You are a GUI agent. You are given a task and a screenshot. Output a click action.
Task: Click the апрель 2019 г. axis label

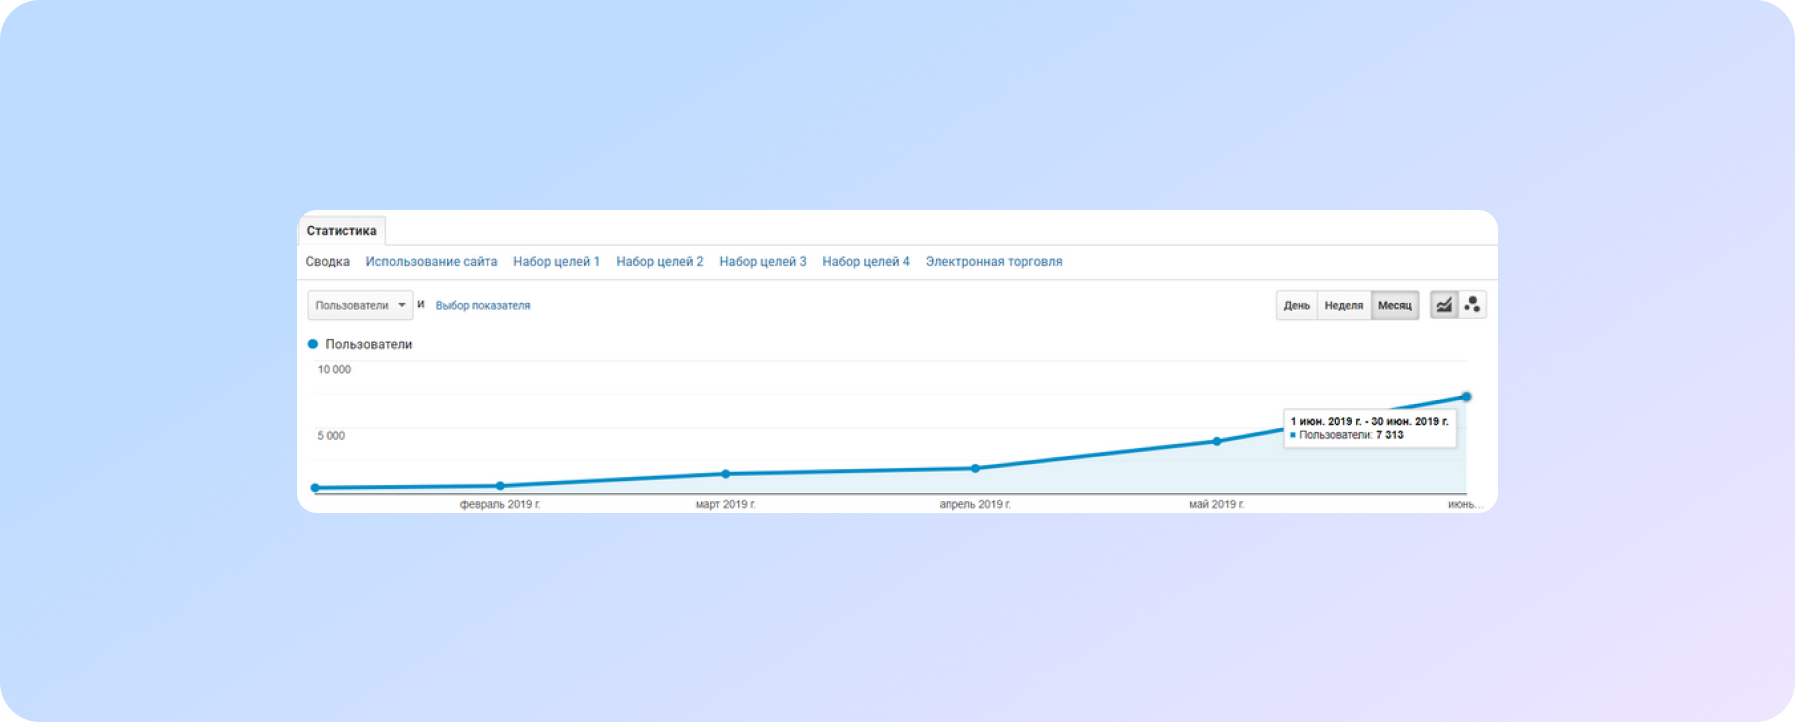pos(975,504)
